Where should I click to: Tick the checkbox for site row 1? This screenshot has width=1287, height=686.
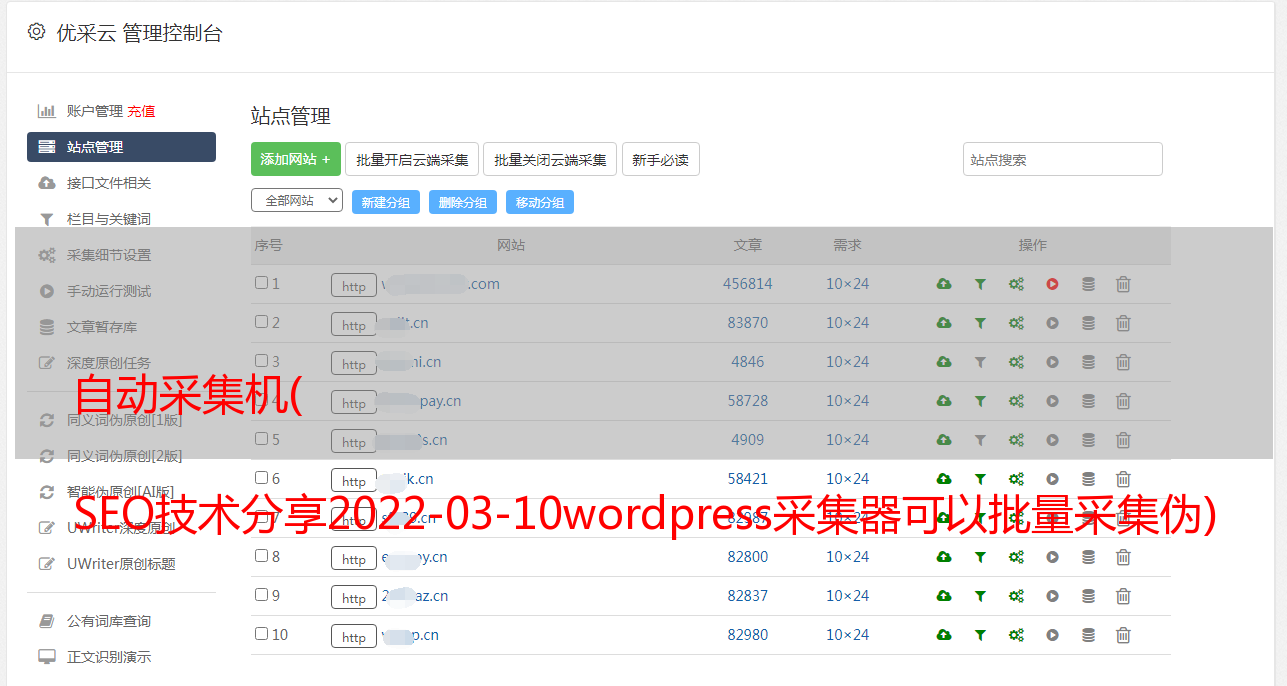[x=261, y=283]
